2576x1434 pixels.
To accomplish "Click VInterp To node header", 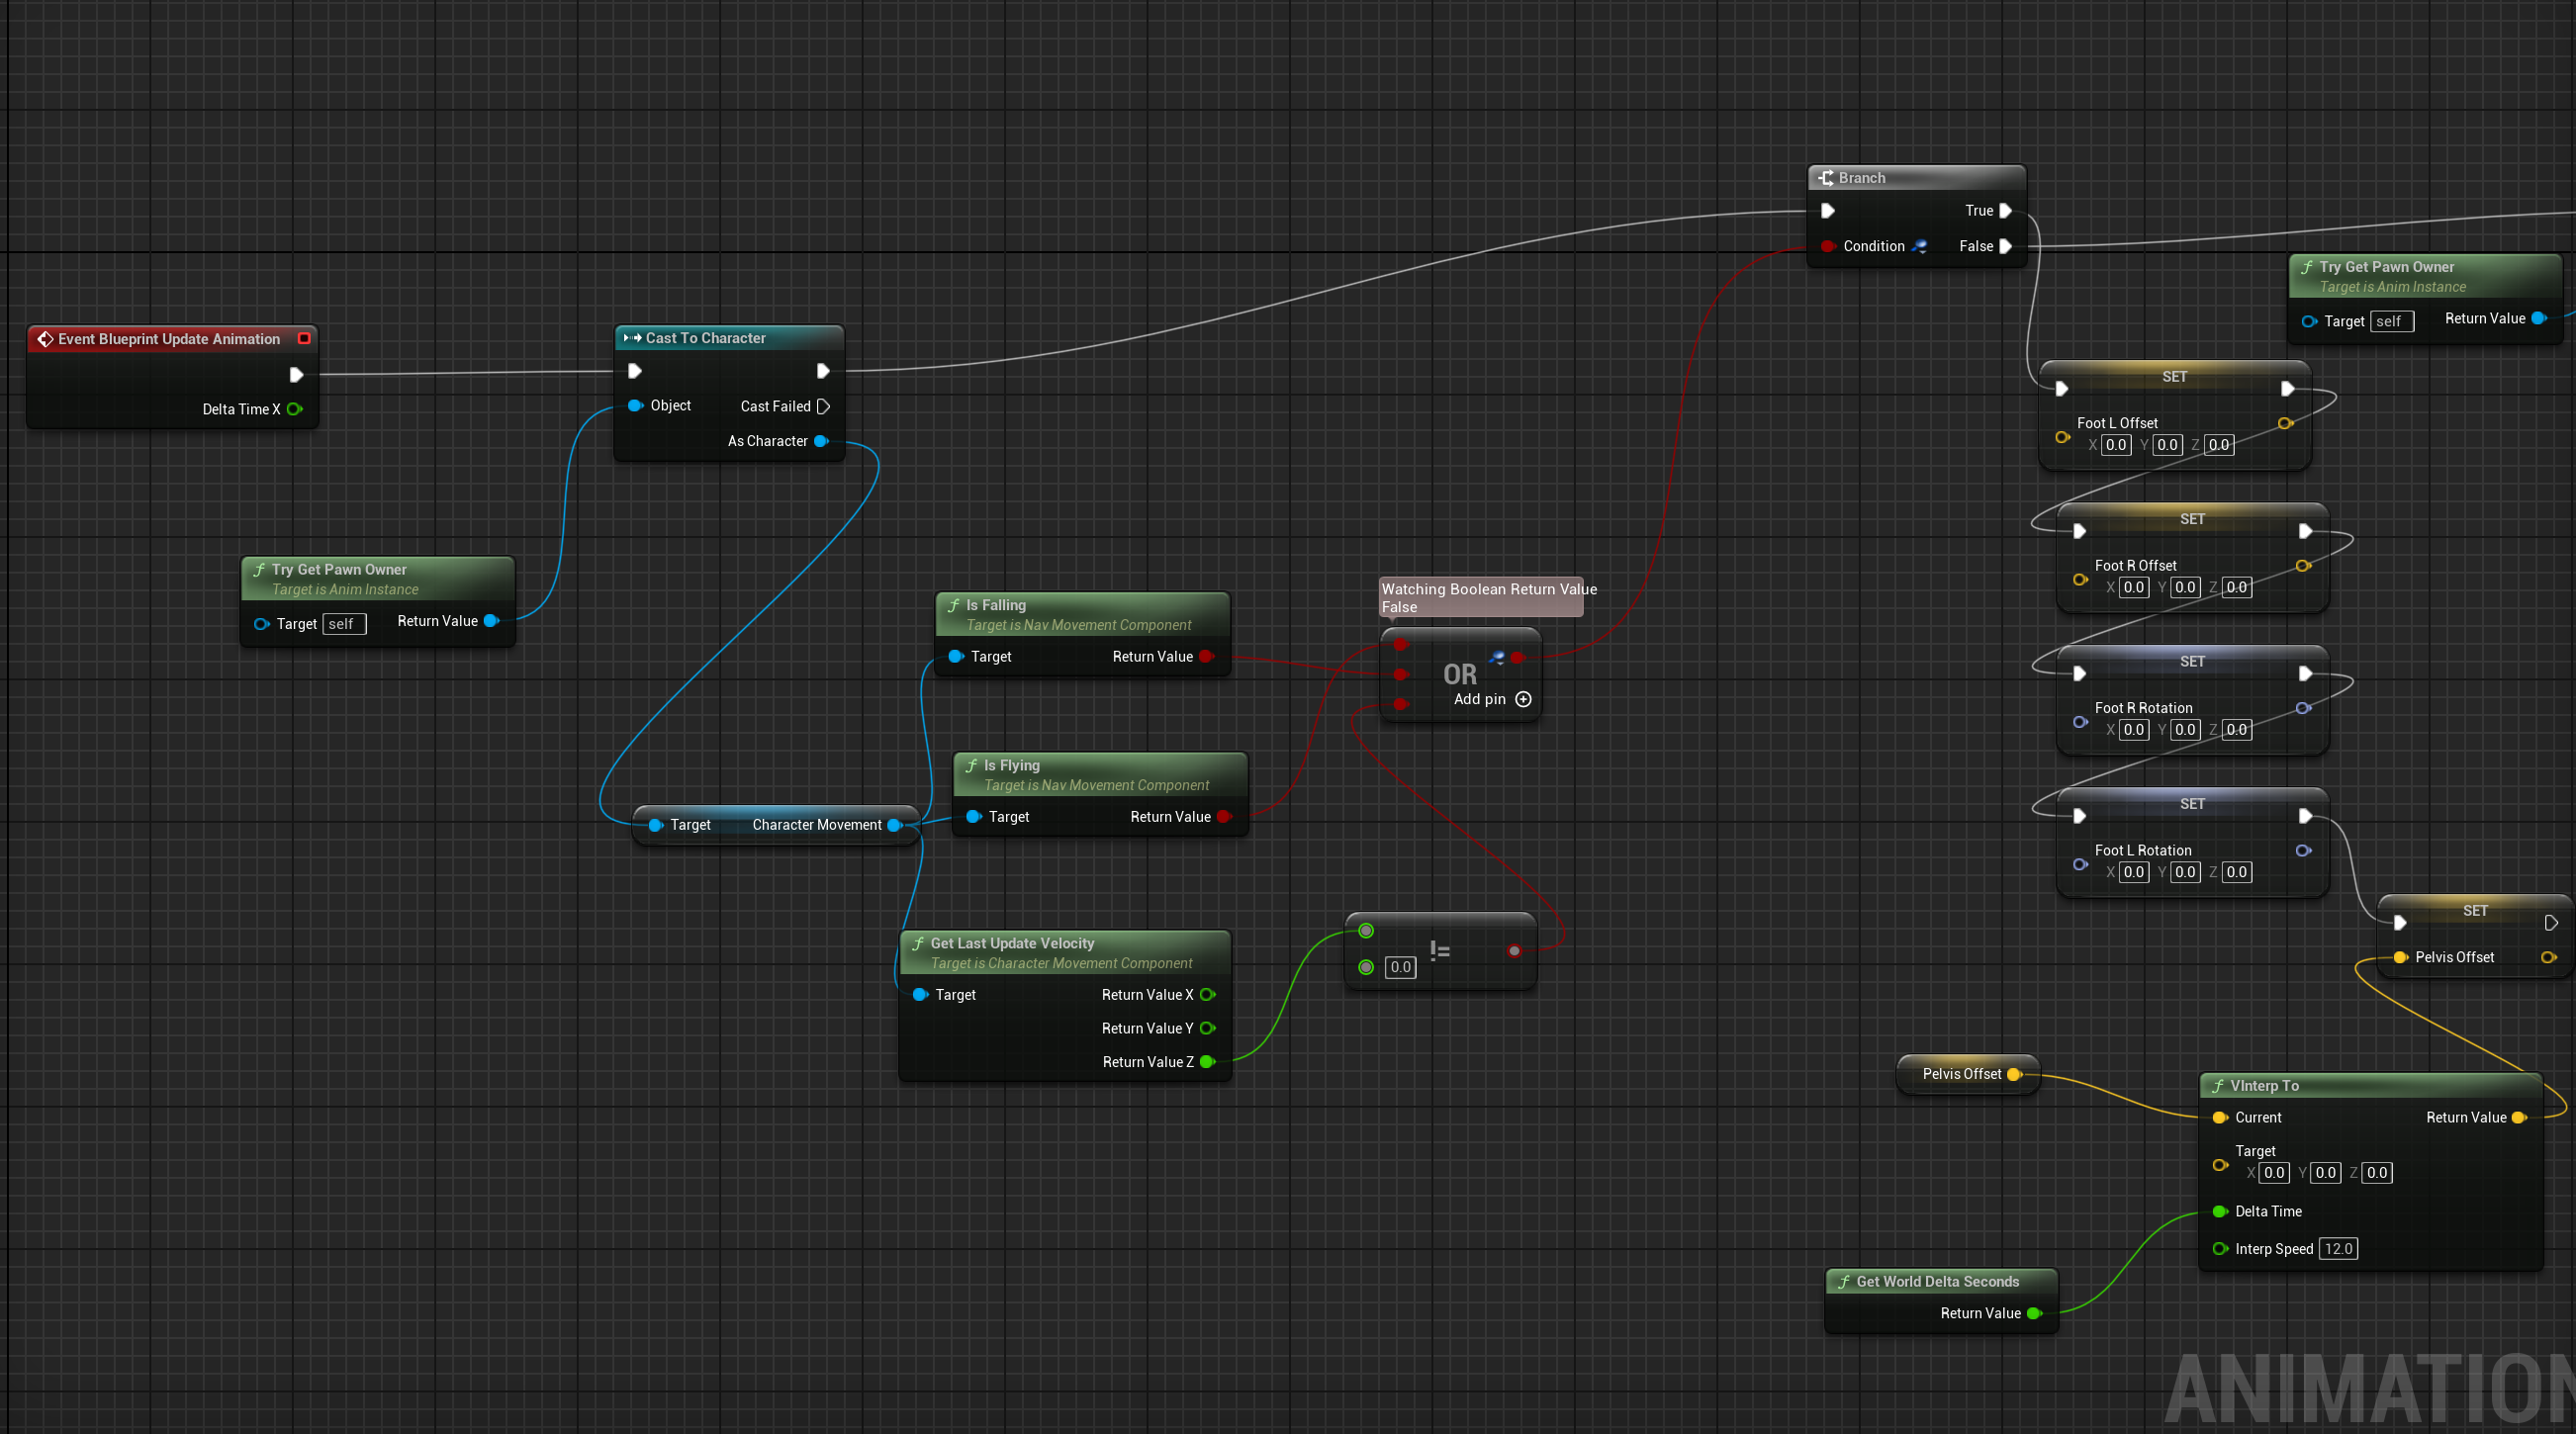I will point(2264,1086).
